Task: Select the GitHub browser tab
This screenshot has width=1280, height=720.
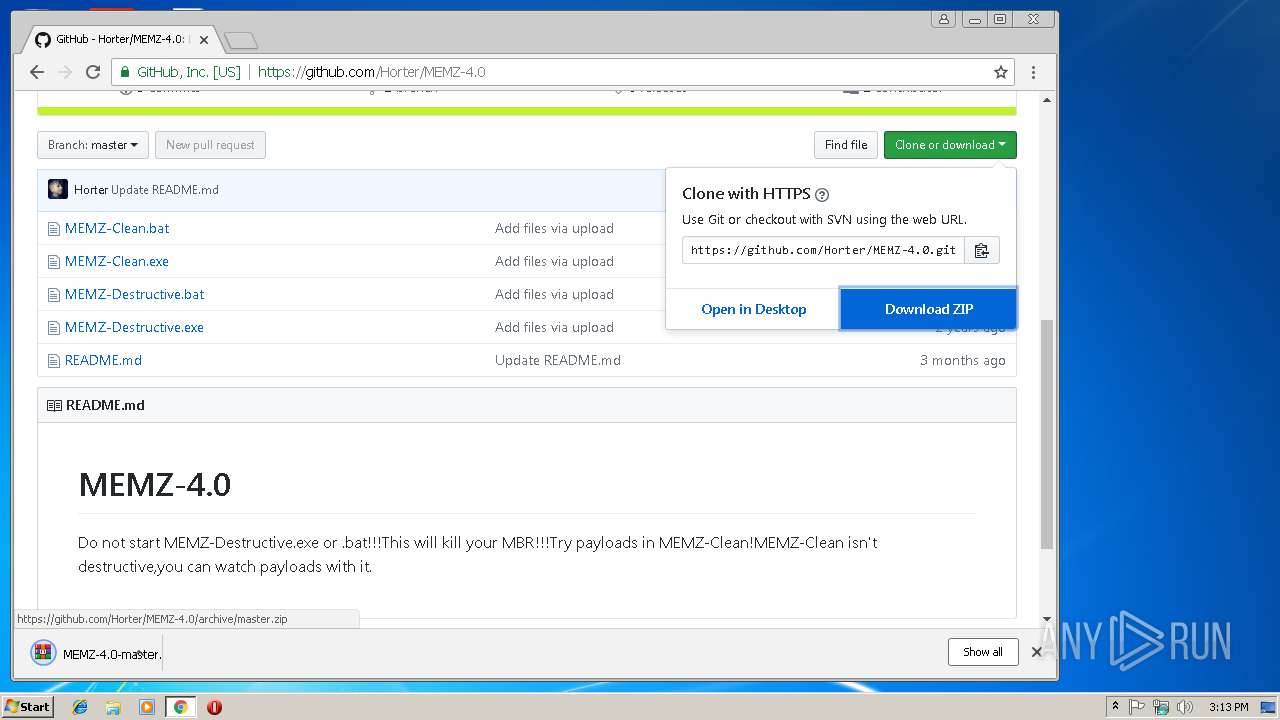Action: [122, 40]
